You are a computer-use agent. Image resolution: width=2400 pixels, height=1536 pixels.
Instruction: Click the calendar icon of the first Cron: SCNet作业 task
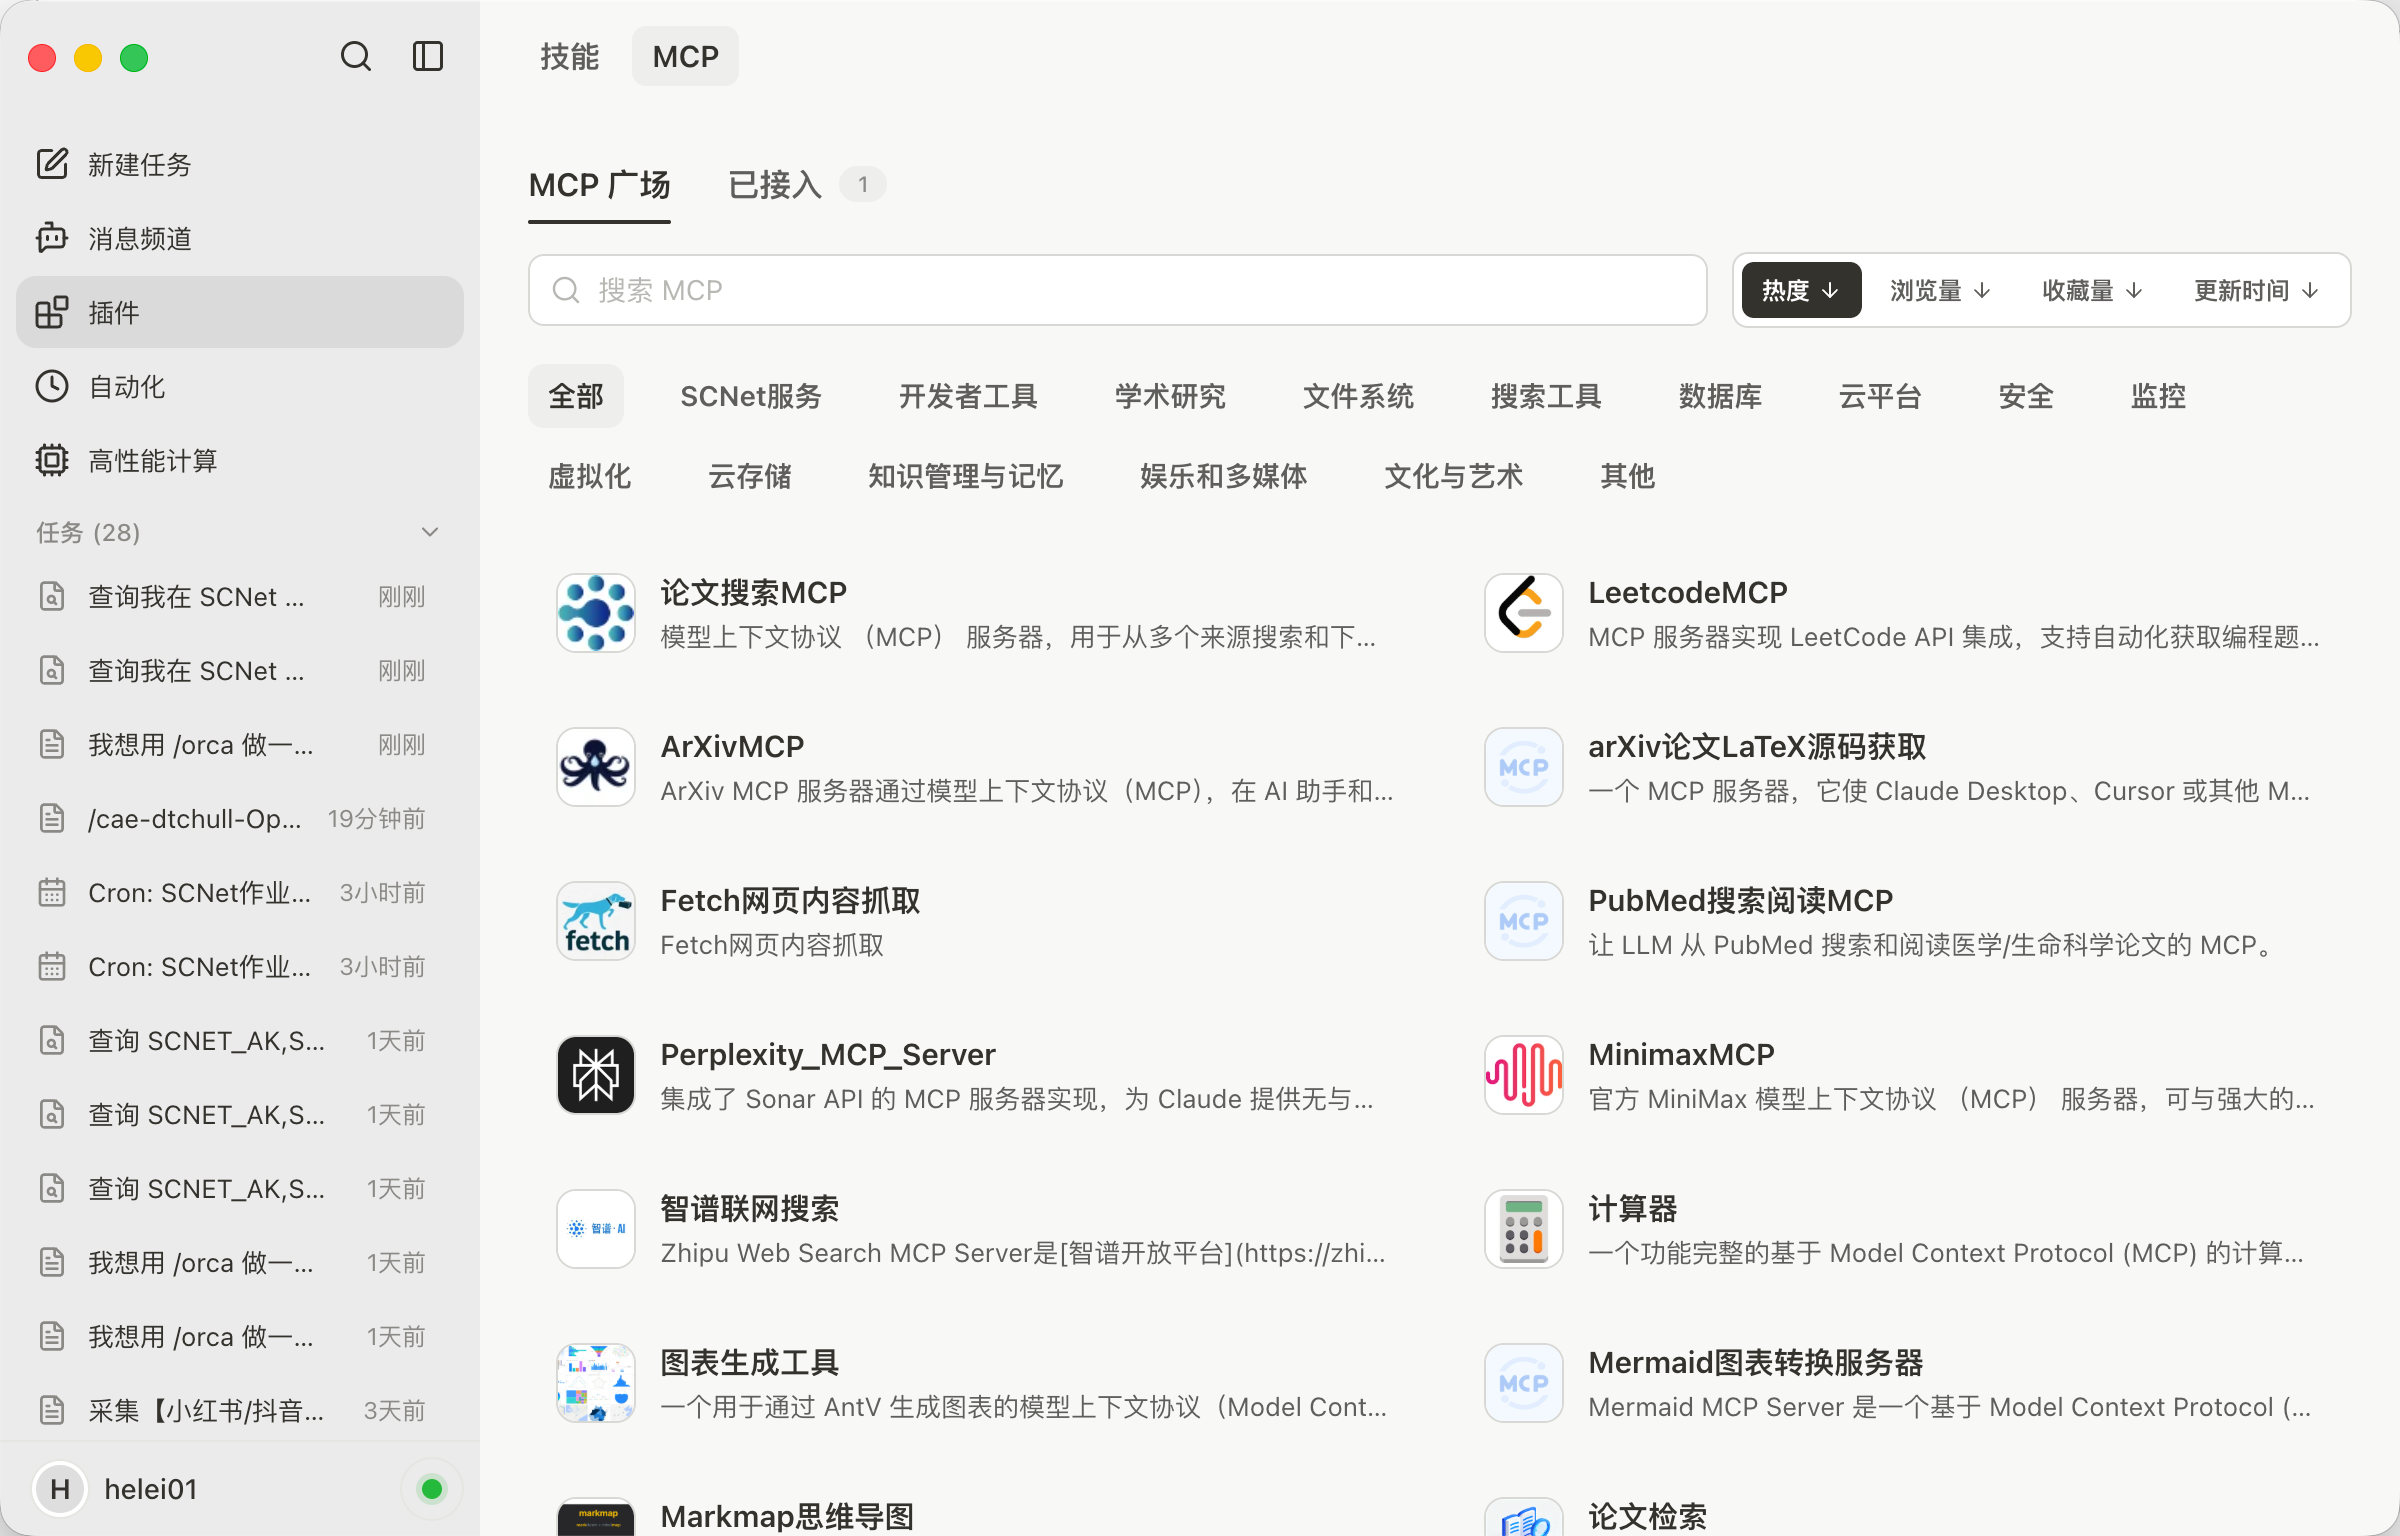point(52,892)
